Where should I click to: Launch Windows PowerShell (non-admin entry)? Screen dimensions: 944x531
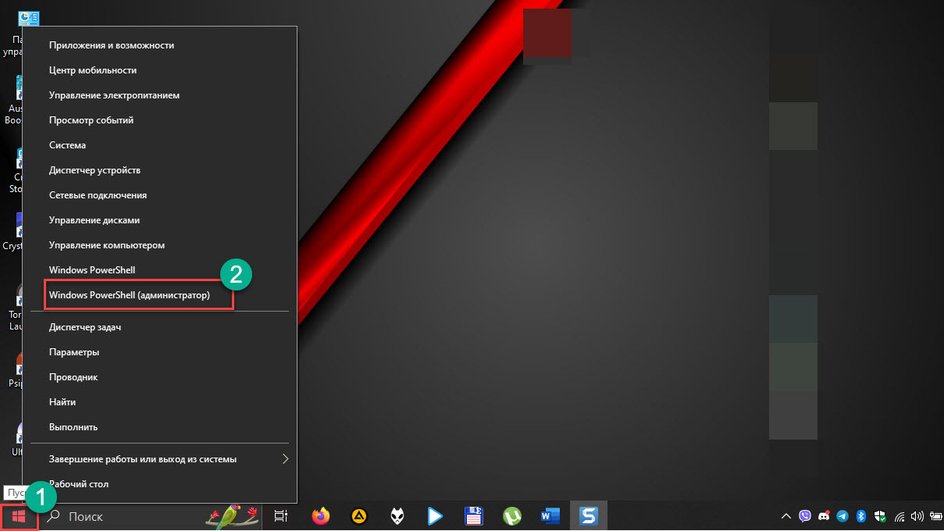160,270
